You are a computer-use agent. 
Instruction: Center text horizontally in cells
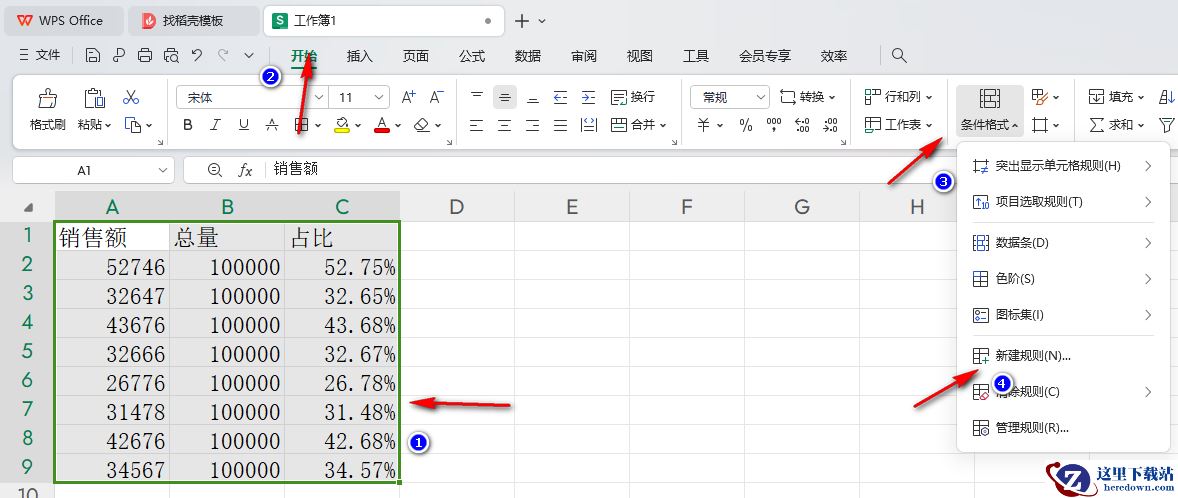(505, 125)
